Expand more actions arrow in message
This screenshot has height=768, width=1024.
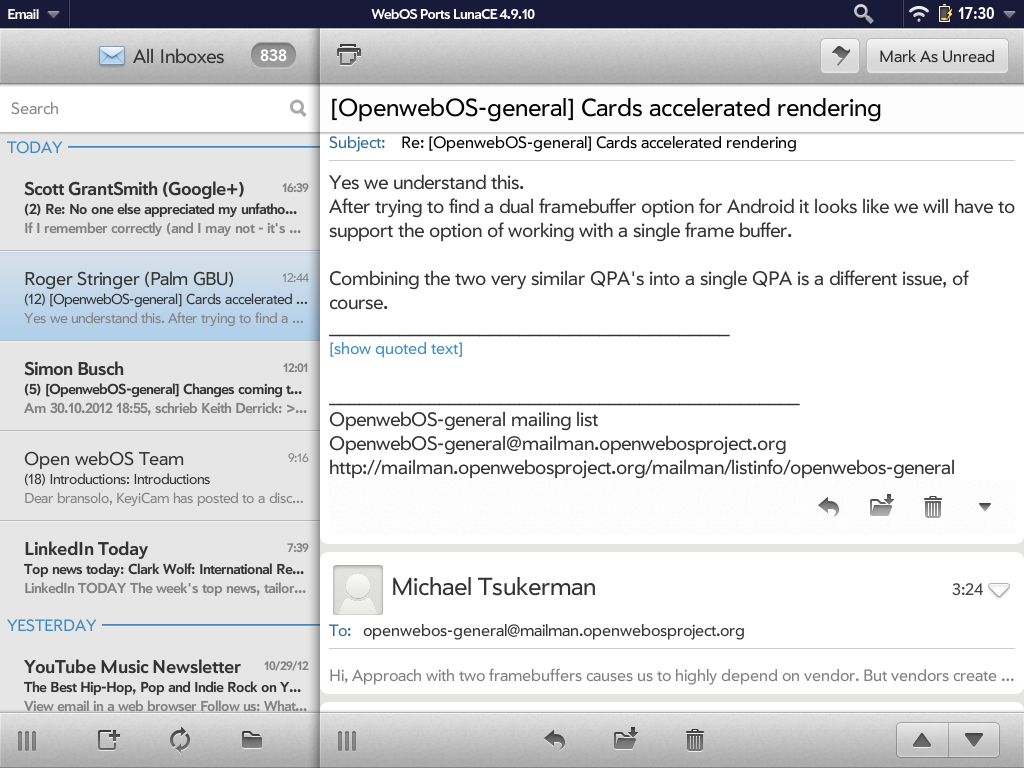coord(985,507)
